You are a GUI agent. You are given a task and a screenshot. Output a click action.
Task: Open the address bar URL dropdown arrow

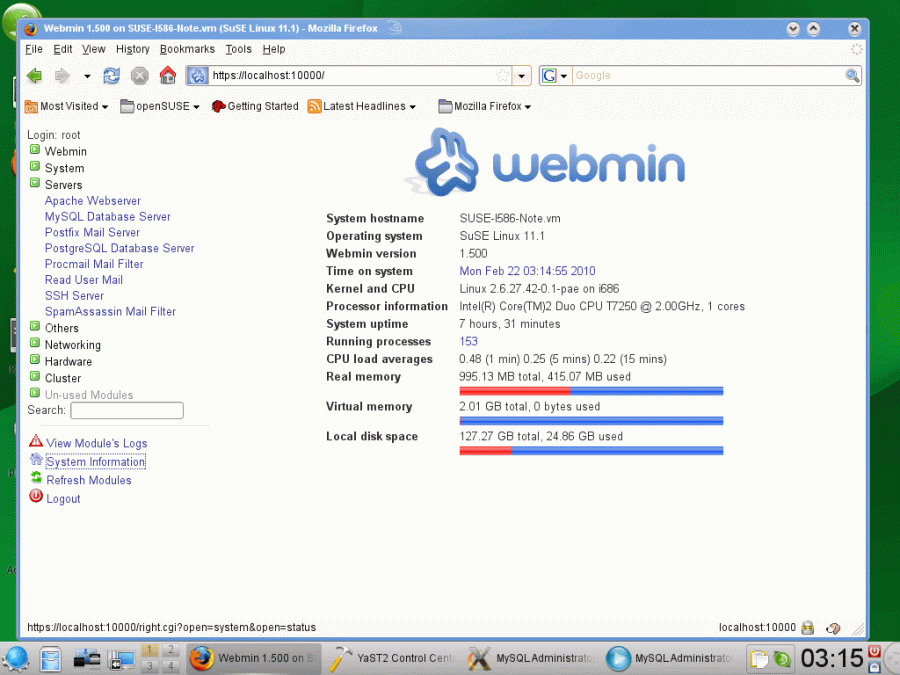click(x=521, y=76)
